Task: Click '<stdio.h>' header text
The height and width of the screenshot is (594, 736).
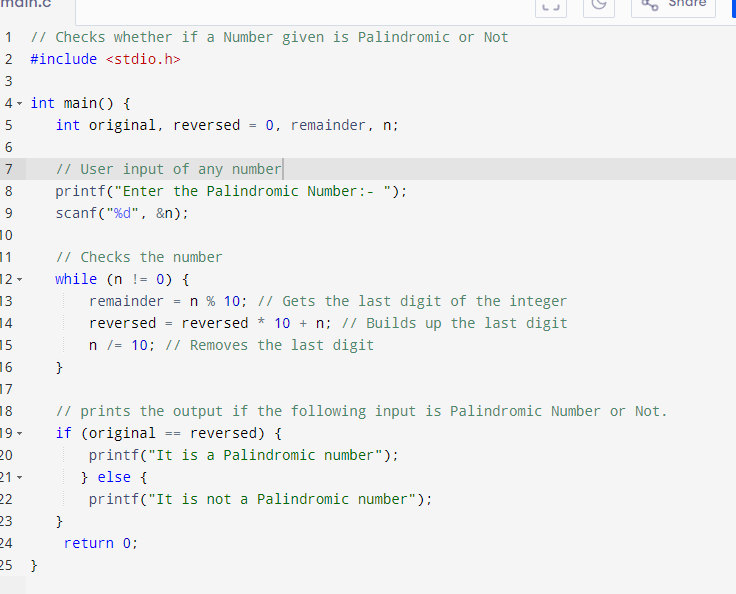Action: point(143,59)
